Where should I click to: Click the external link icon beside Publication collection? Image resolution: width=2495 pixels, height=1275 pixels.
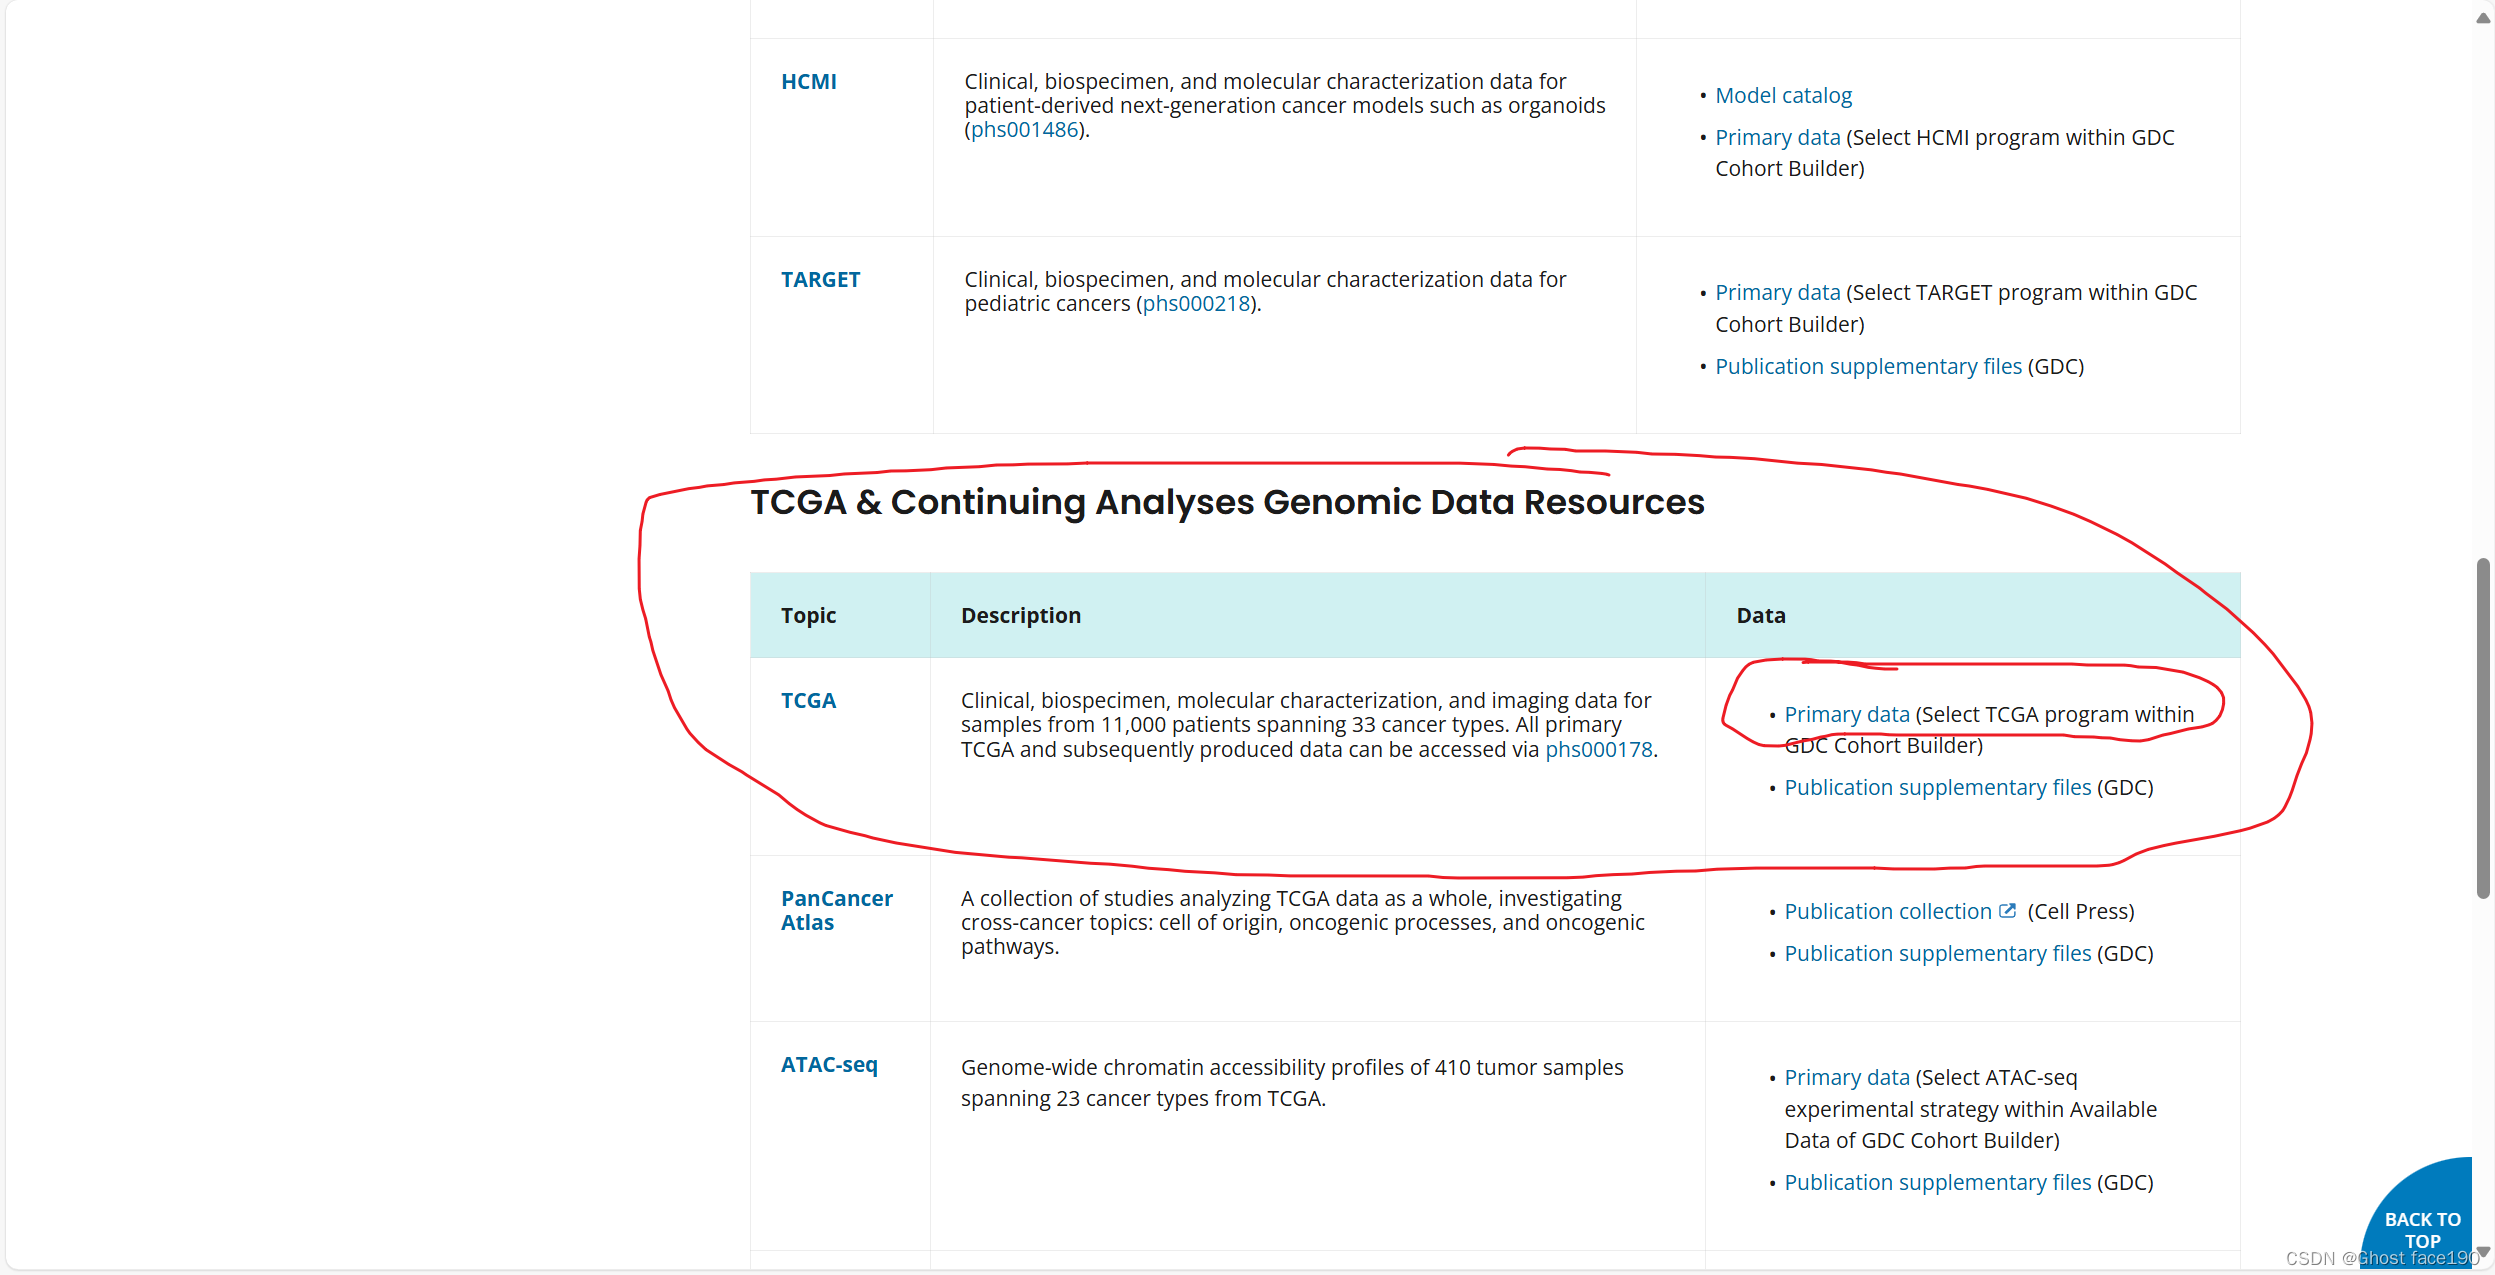(2007, 911)
